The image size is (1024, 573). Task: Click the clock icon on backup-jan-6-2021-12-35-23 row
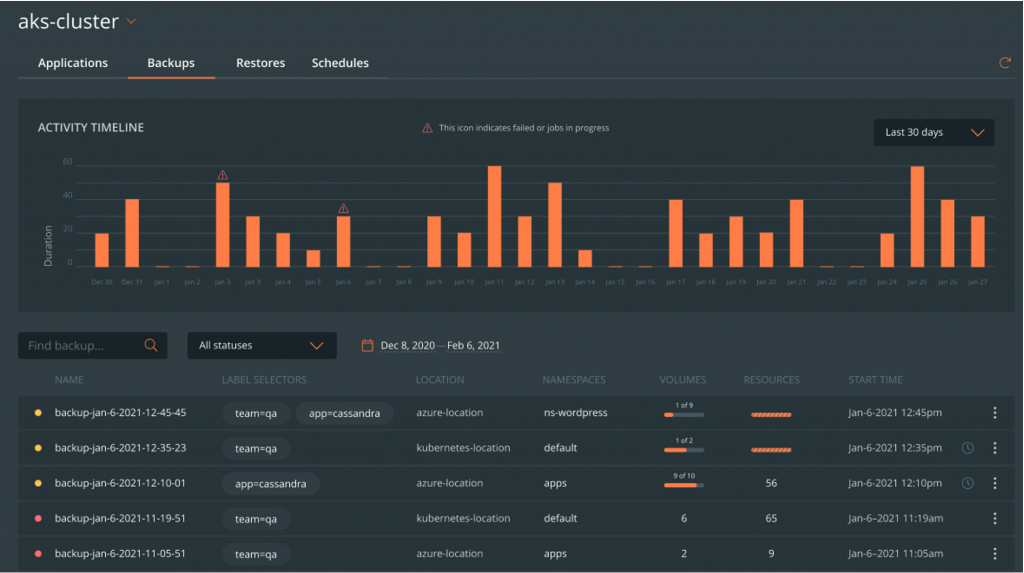[967, 448]
